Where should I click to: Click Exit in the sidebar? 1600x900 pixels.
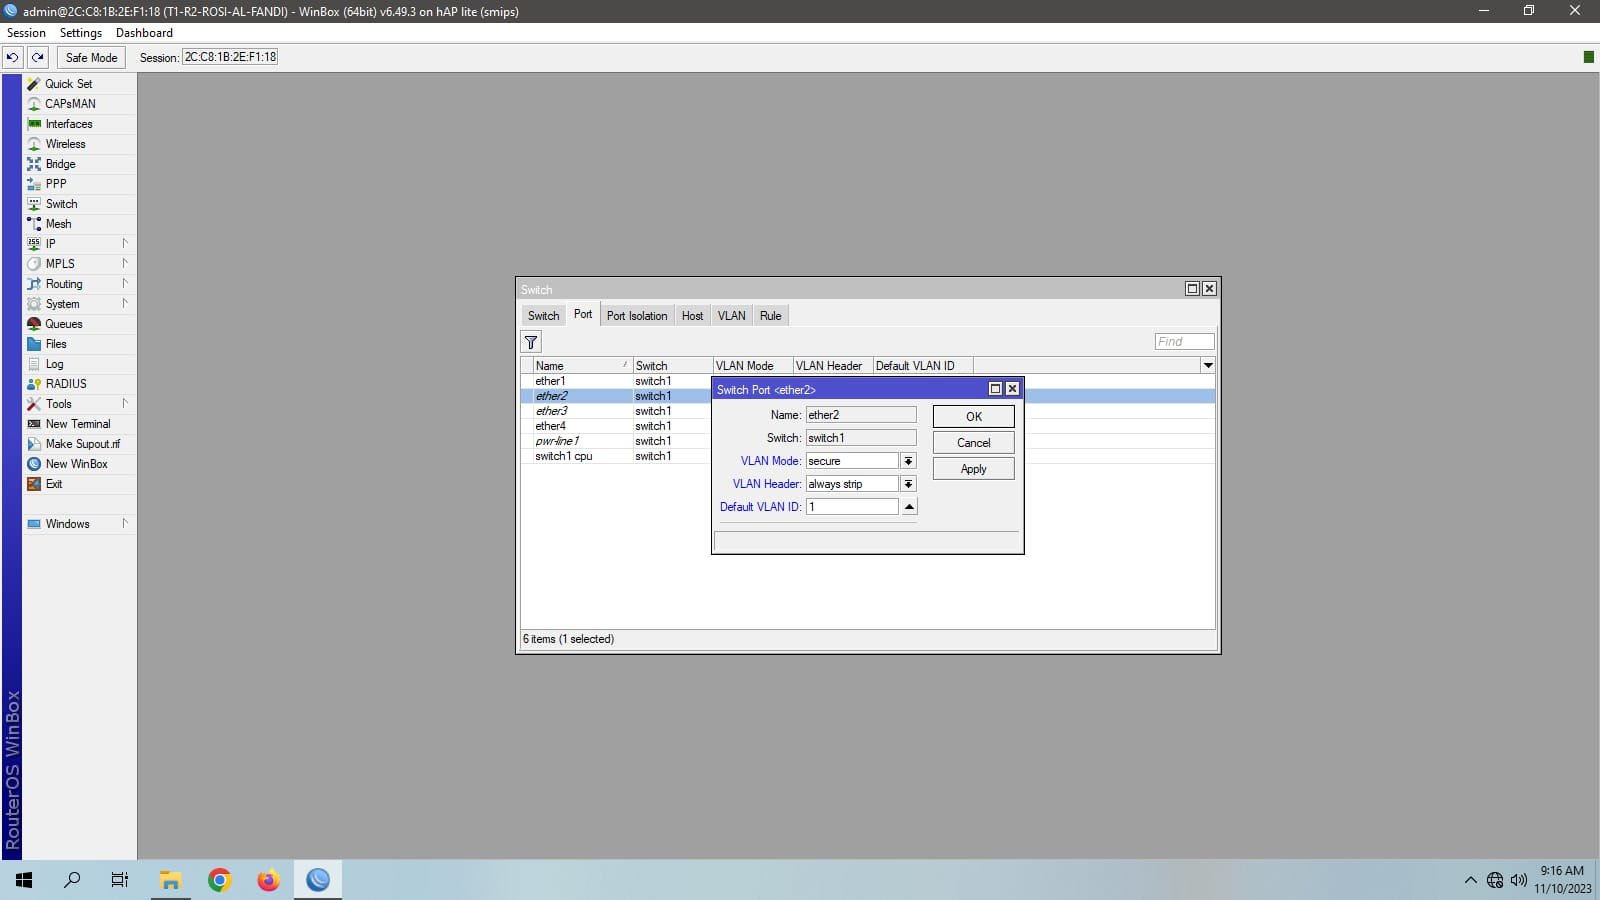coord(79,484)
